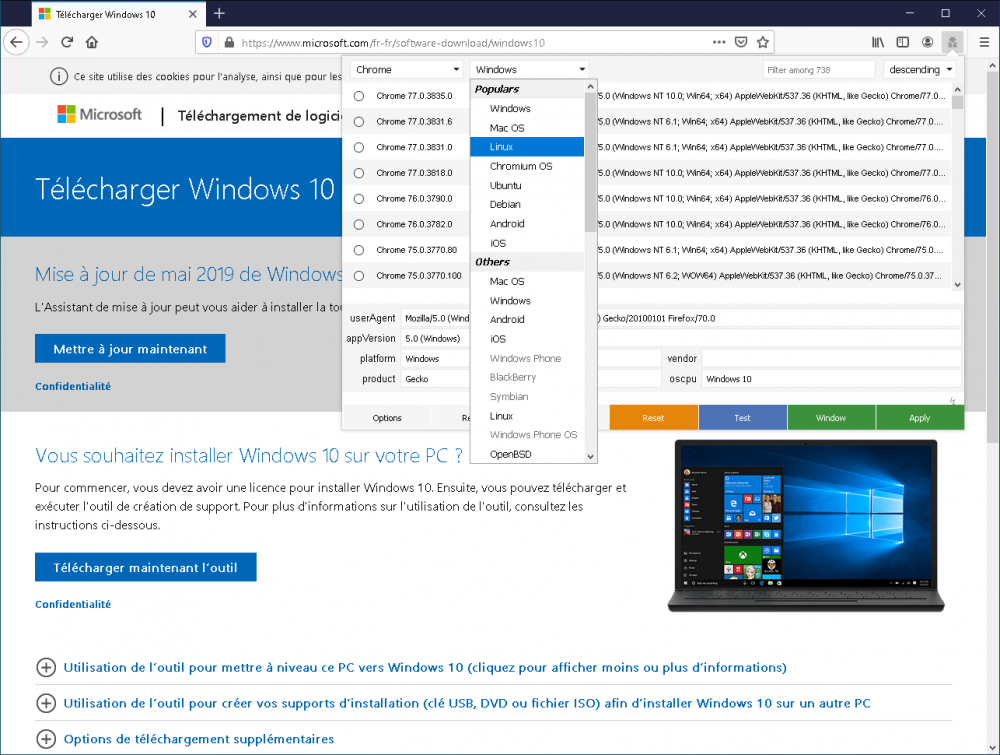Image resolution: width=1000 pixels, height=755 pixels.
Task: Open the Firefox account icon
Action: pyautogui.click(x=927, y=43)
